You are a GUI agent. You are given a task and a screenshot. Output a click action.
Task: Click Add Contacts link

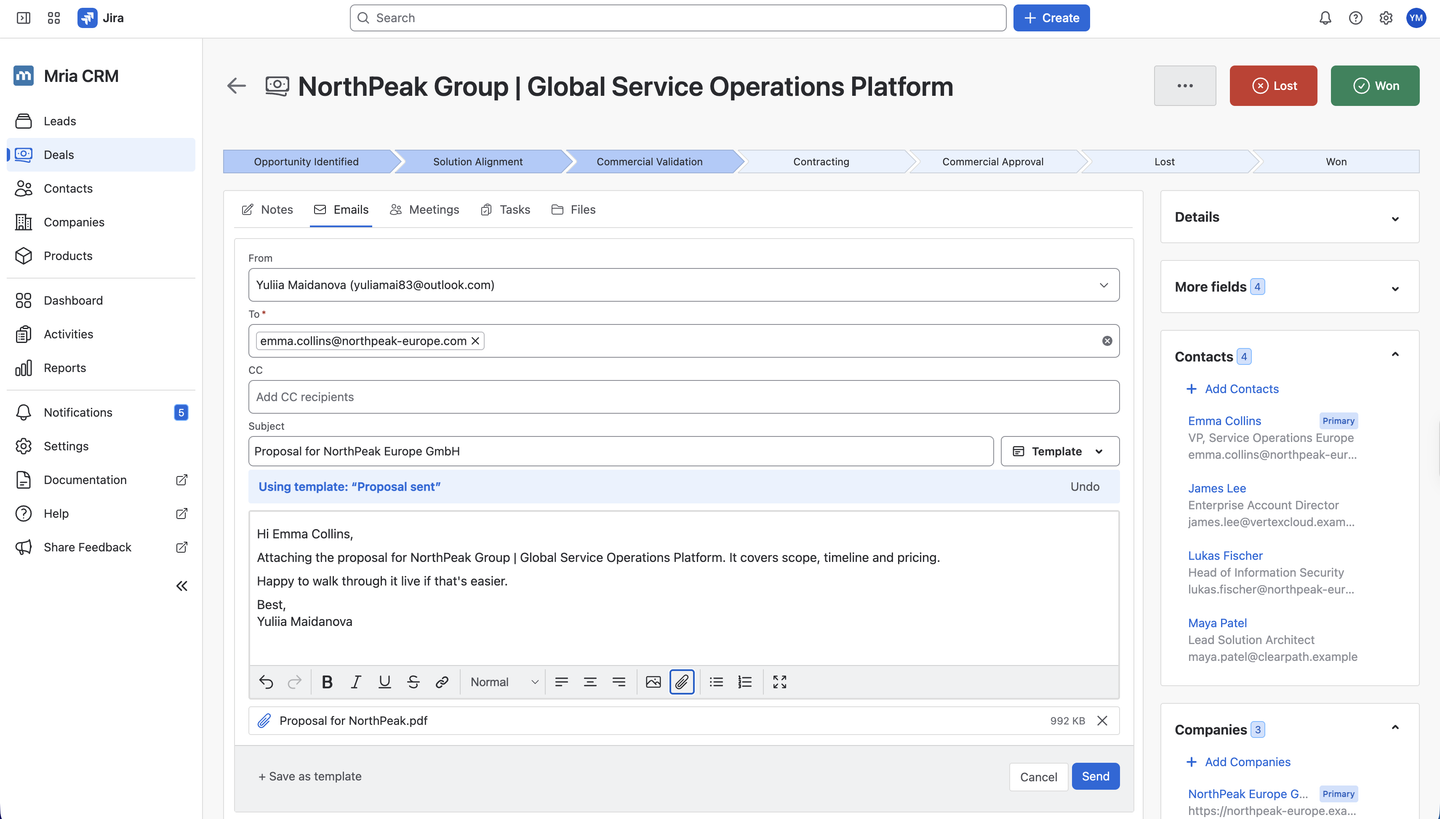[1232, 389]
